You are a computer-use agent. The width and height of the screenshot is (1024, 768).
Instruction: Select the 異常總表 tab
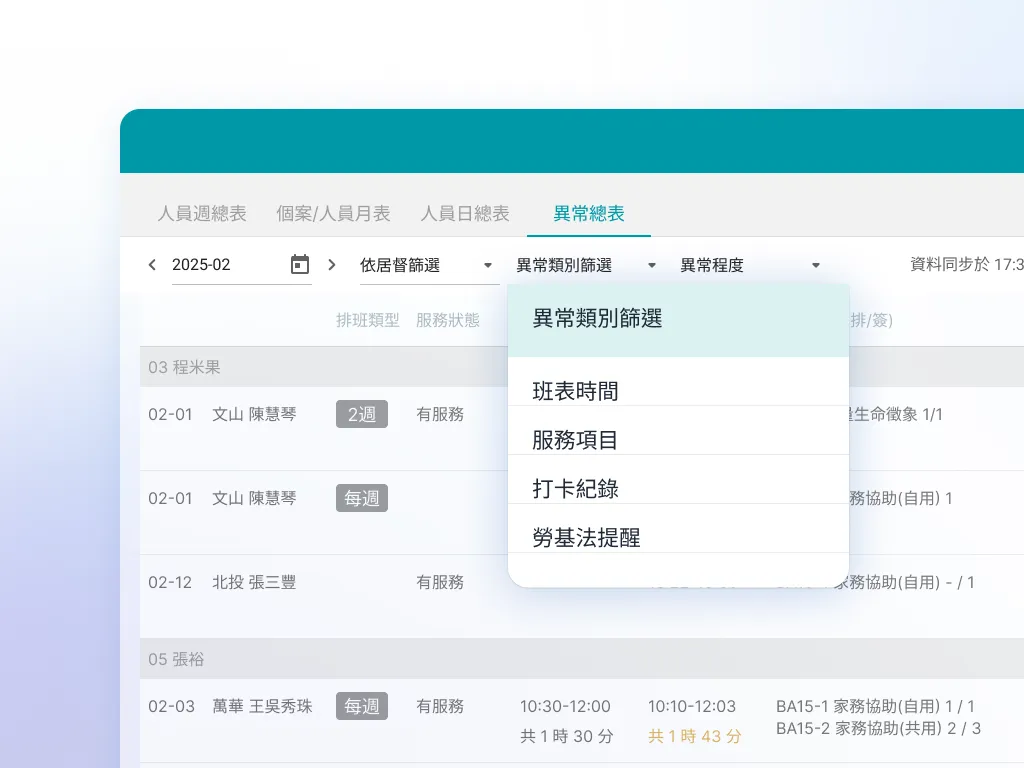click(x=588, y=214)
